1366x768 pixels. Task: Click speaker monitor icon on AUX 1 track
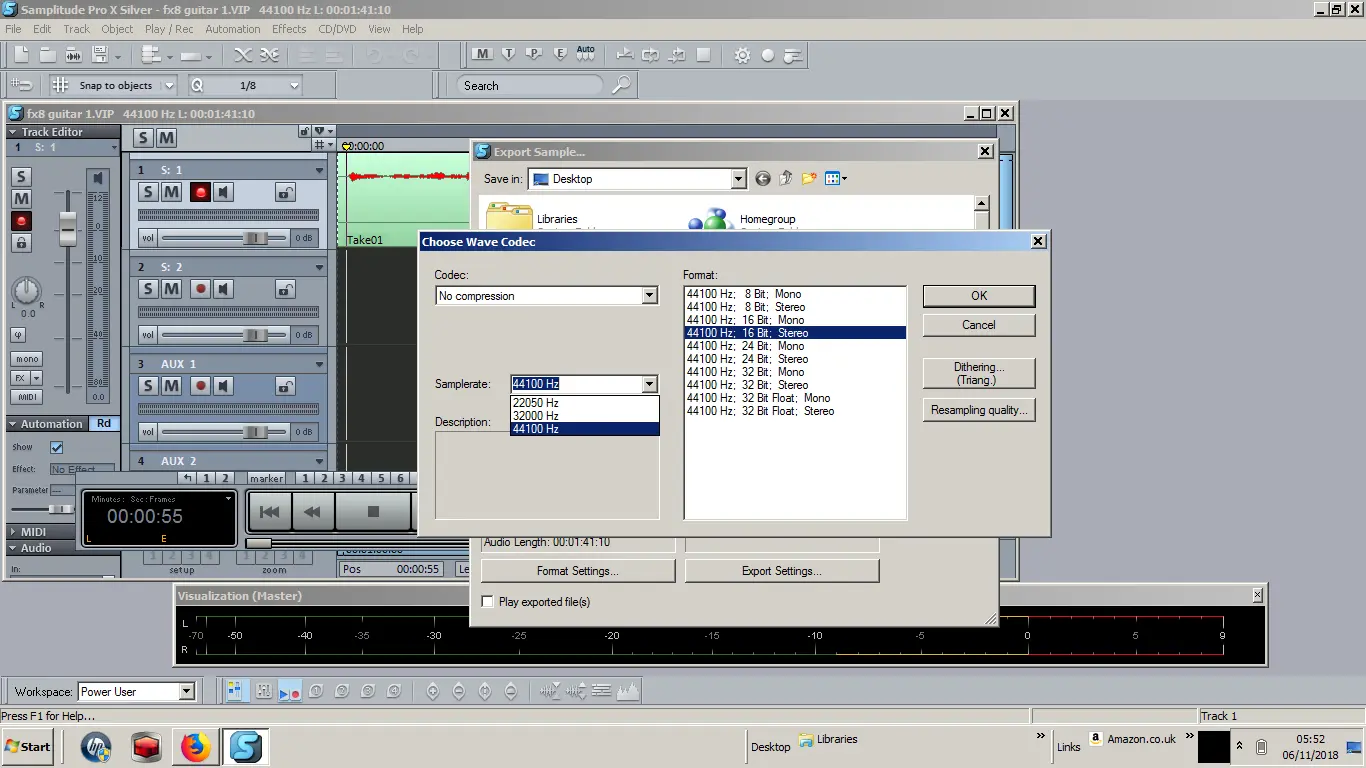tap(224, 386)
